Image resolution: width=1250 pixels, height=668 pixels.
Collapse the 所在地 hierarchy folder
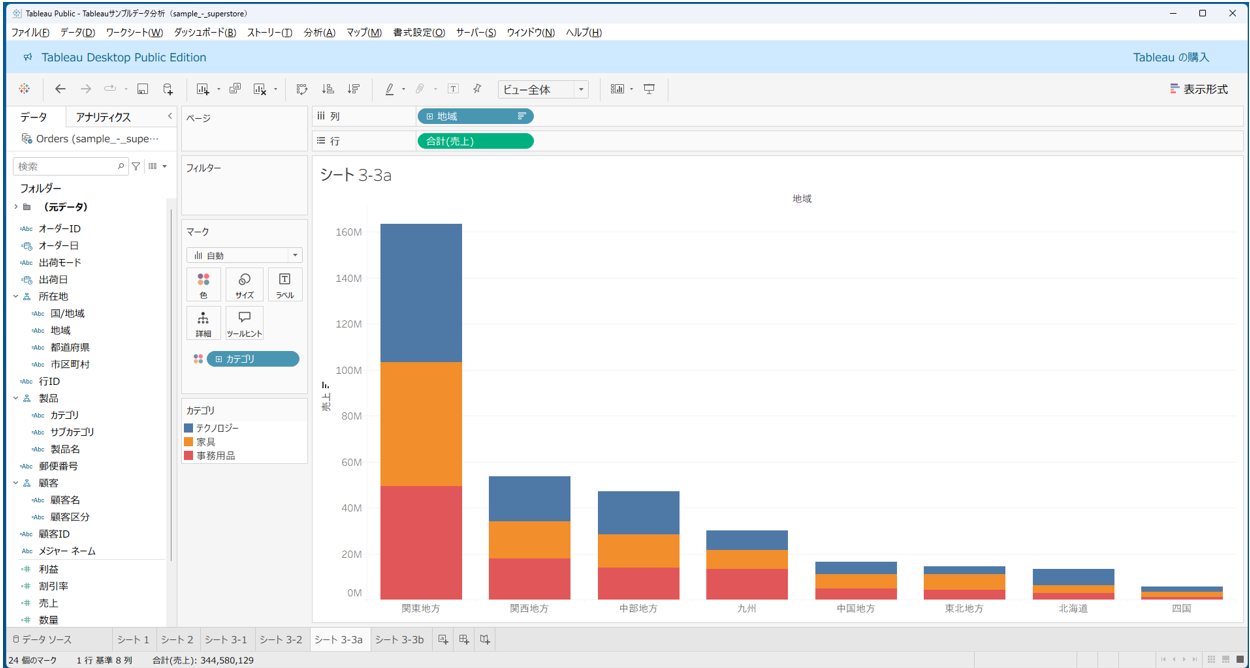tap(15, 297)
